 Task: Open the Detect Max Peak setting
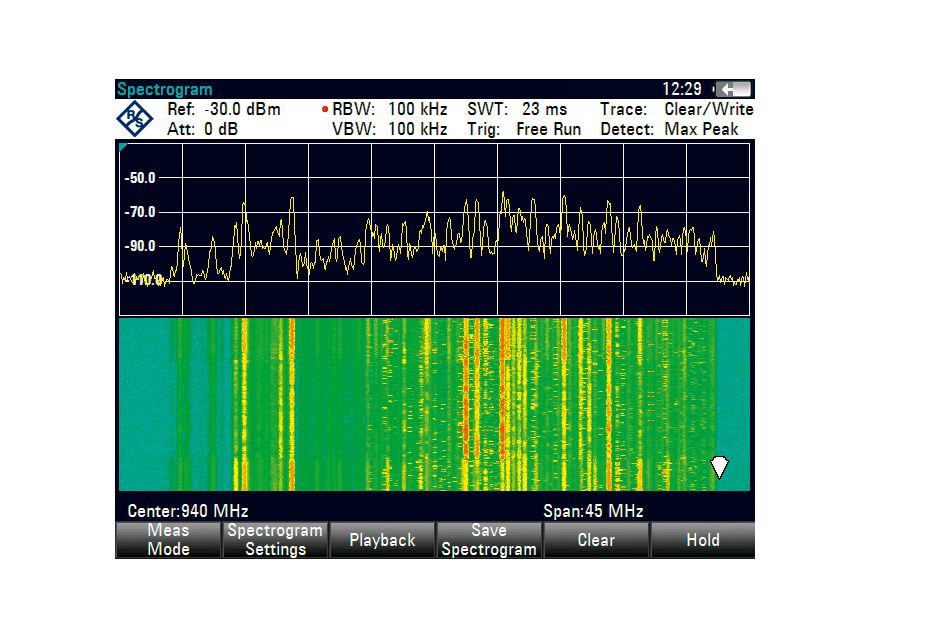[x=669, y=129]
